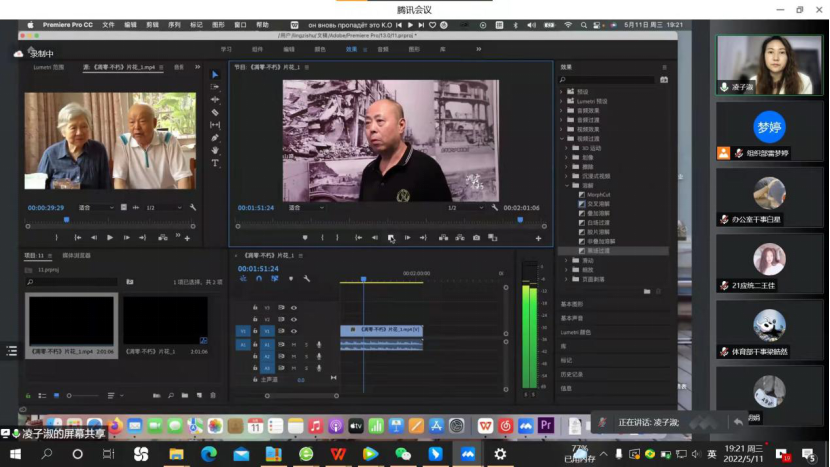Click the Lift button in Program monitor

[443, 238]
